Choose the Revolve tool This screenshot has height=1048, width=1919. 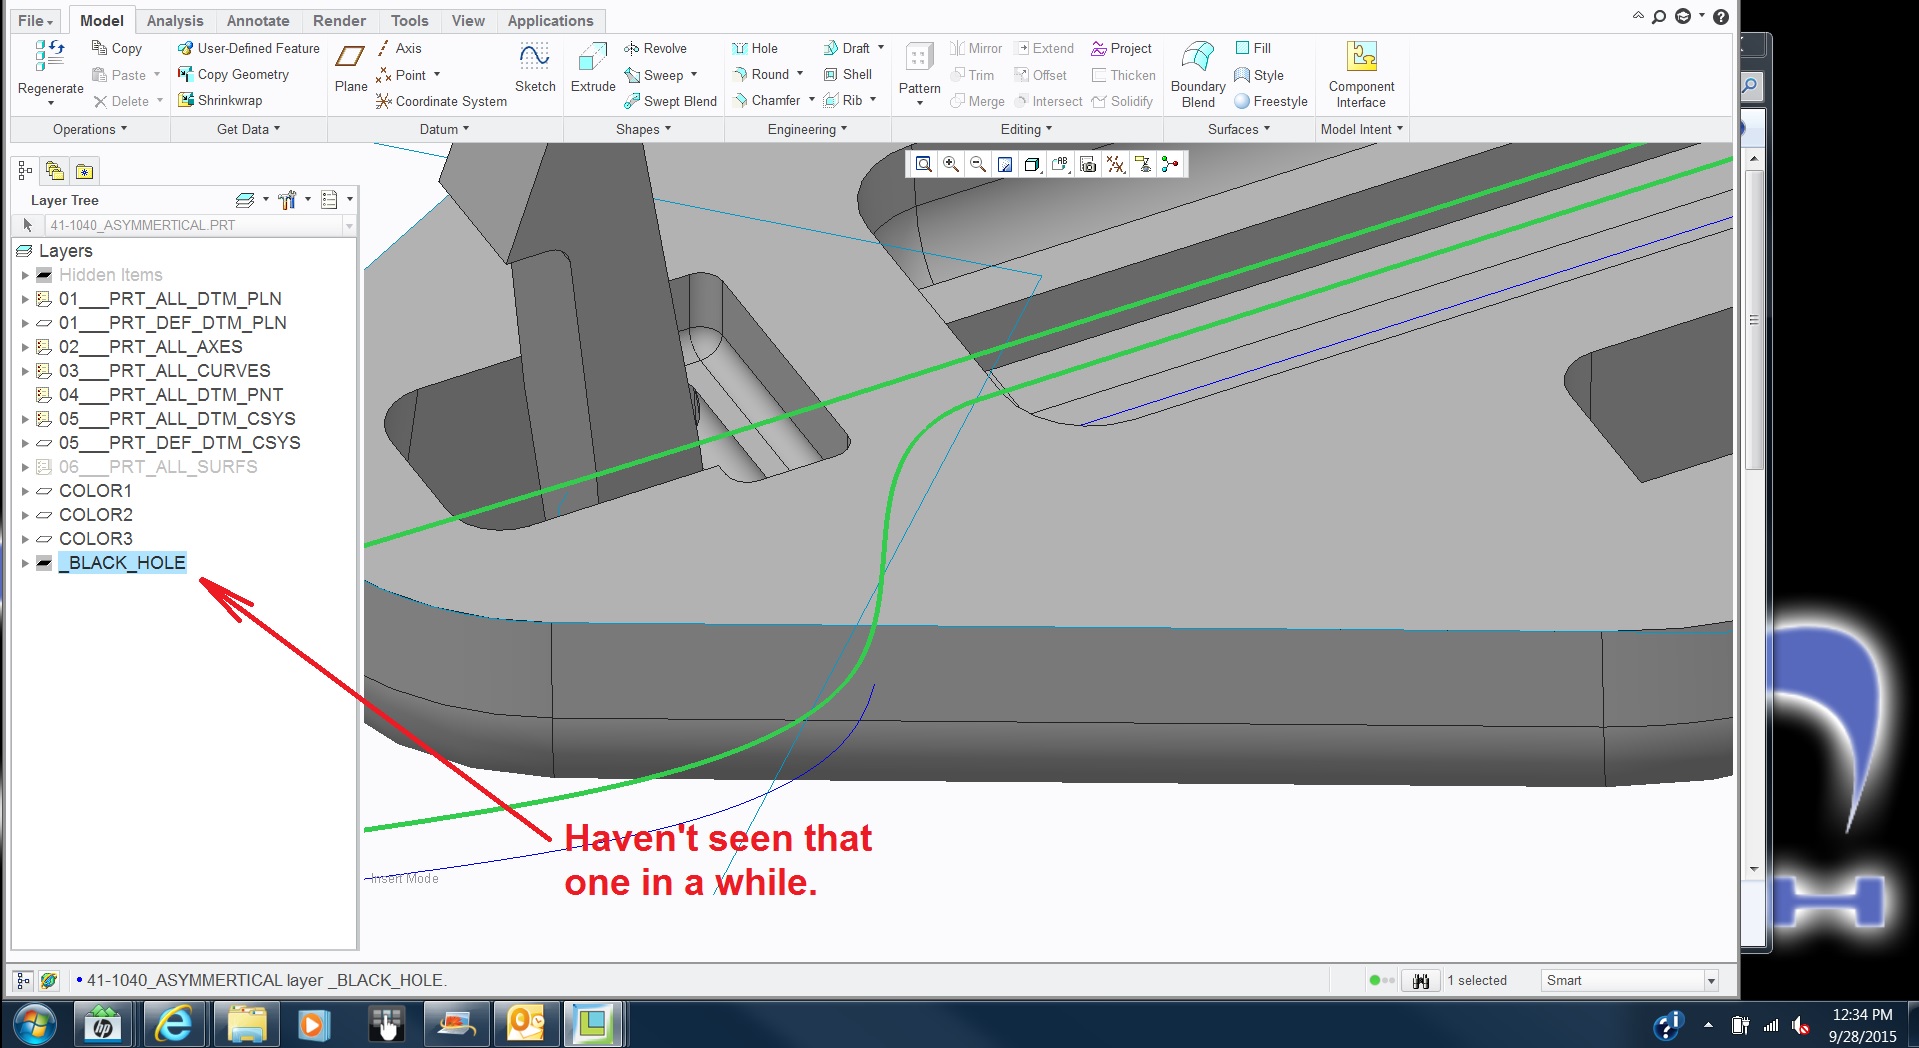pyautogui.click(x=655, y=48)
